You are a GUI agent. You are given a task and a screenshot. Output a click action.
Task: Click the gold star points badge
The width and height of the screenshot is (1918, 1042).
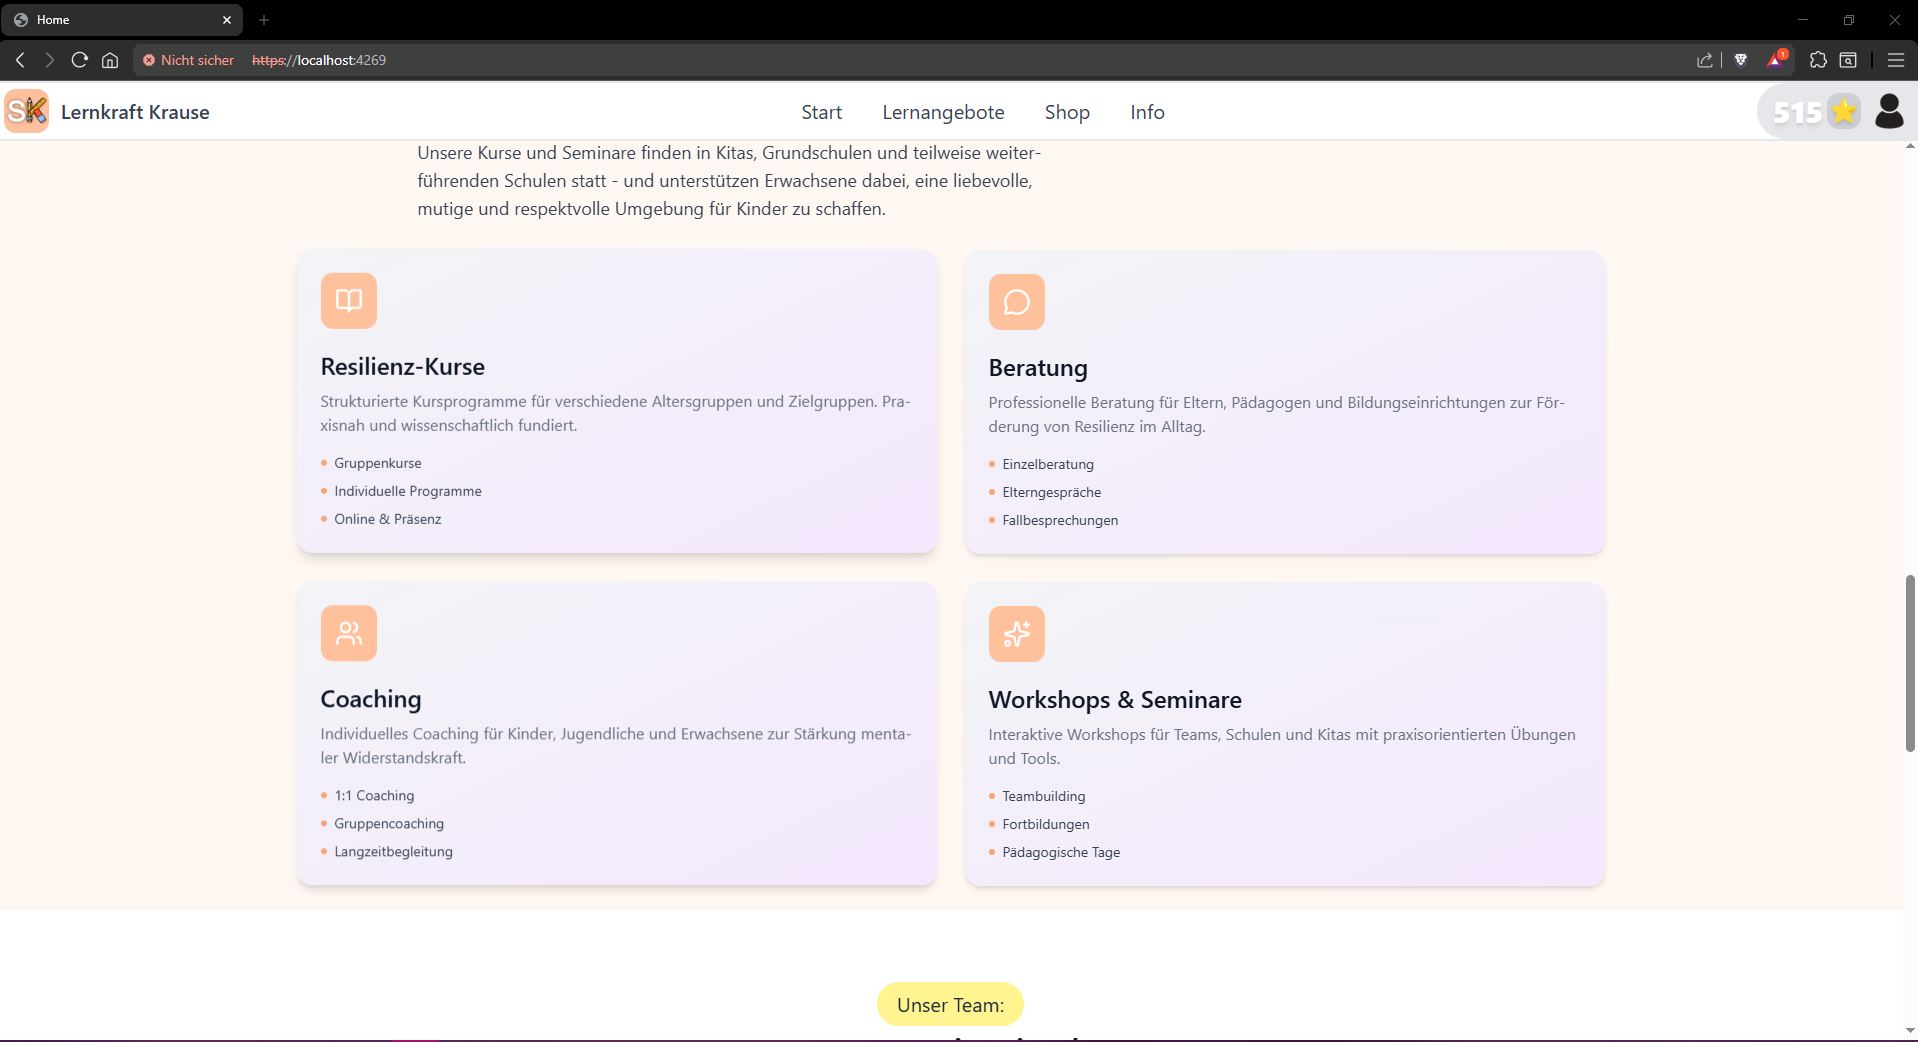(1843, 111)
